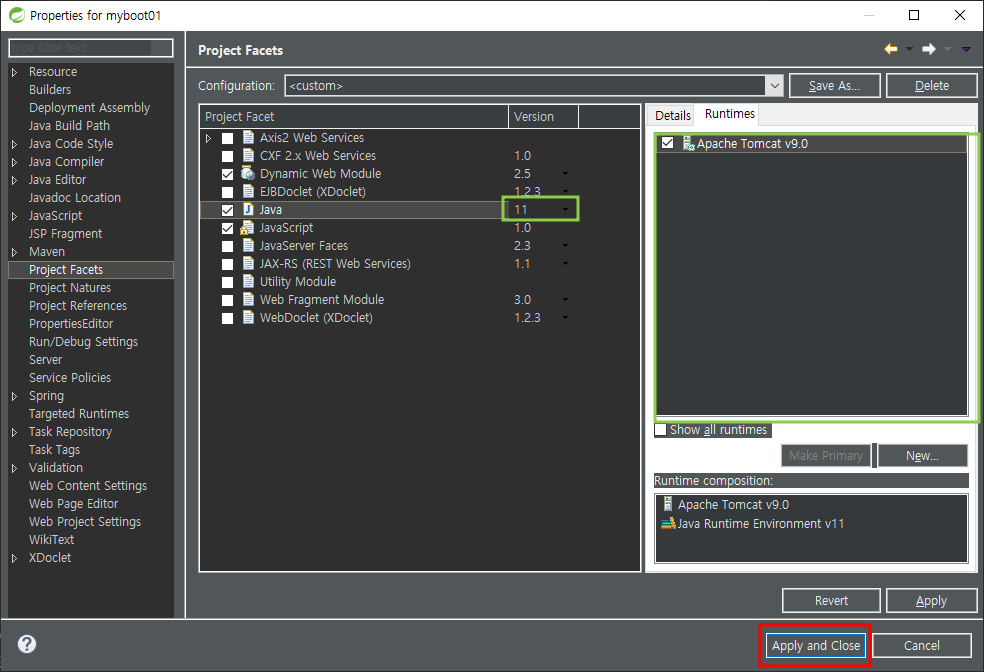Click the Cancel button
Image resolution: width=984 pixels, height=672 pixels.
pos(921,645)
